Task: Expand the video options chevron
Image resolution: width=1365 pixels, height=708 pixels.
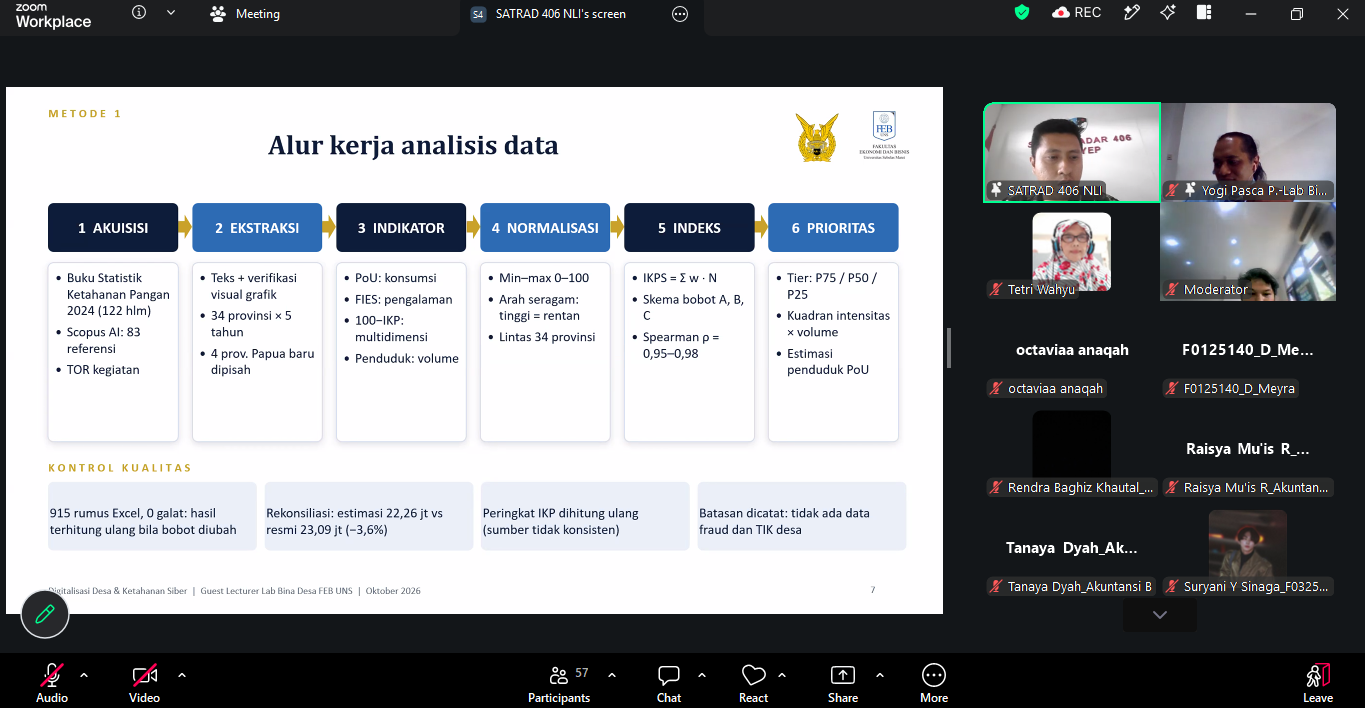Action: [x=182, y=675]
